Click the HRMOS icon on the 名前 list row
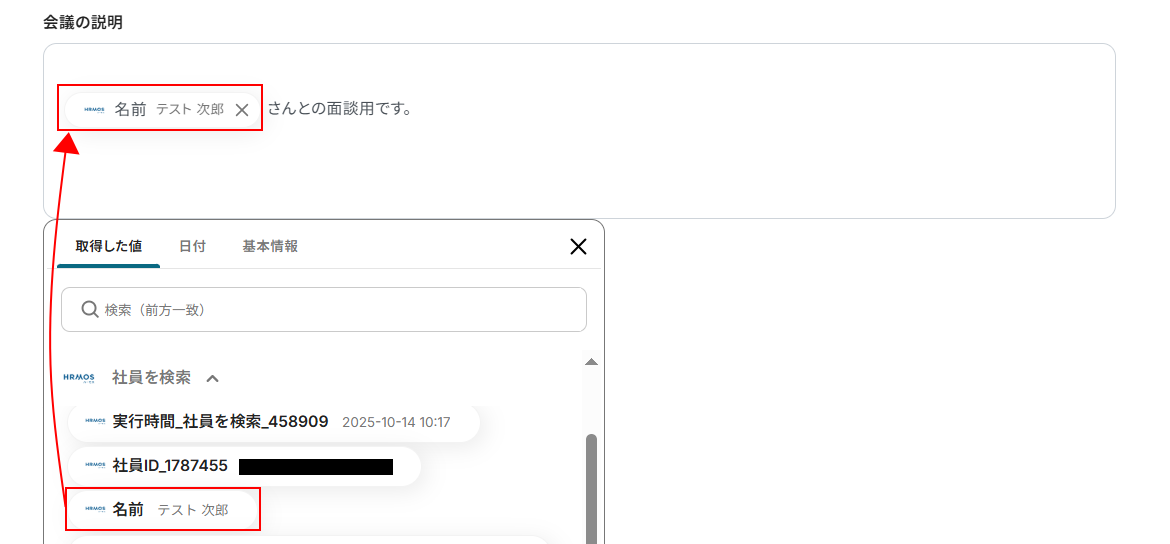This screenshot has width=1170, height=544. 94,510
